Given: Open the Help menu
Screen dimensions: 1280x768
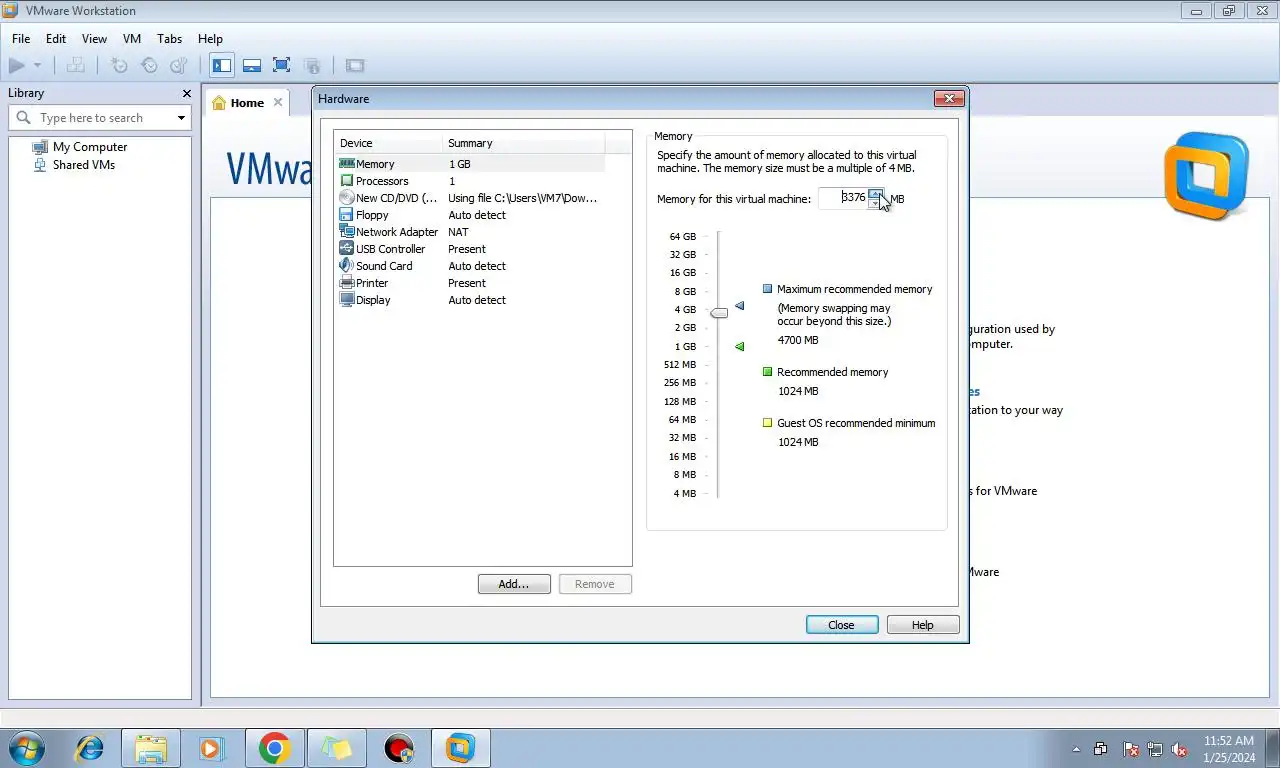Looking at the screenshot, I should [210, 39].
